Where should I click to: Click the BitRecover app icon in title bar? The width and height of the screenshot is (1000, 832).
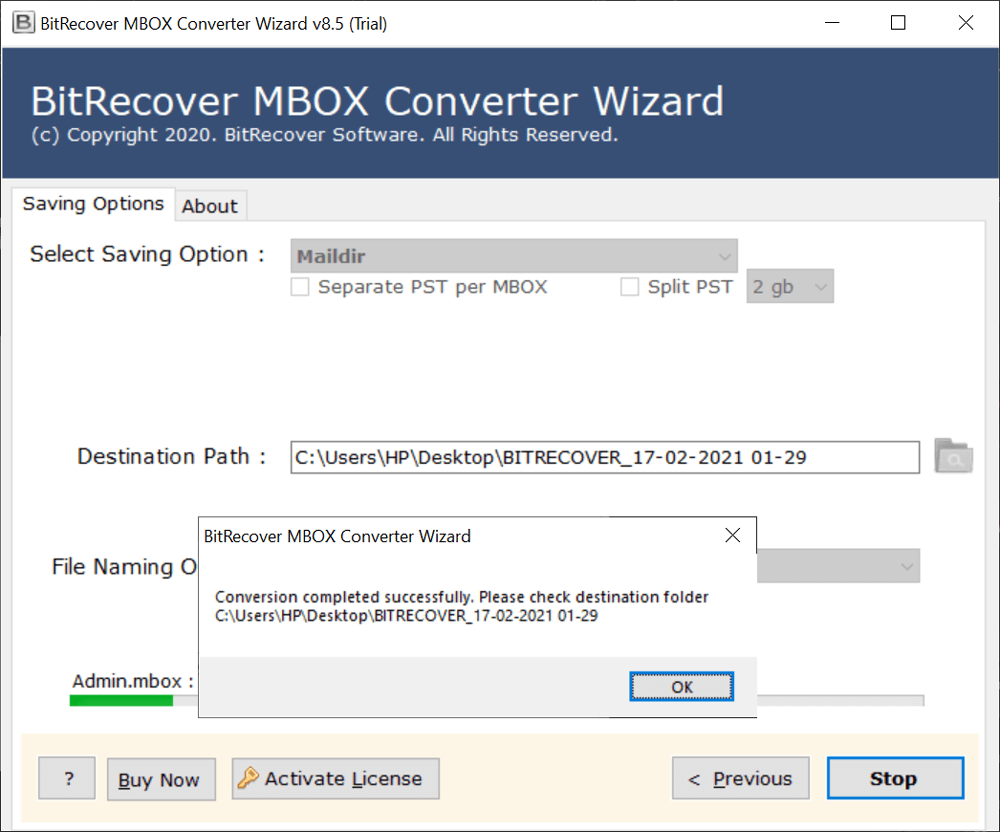23,23
